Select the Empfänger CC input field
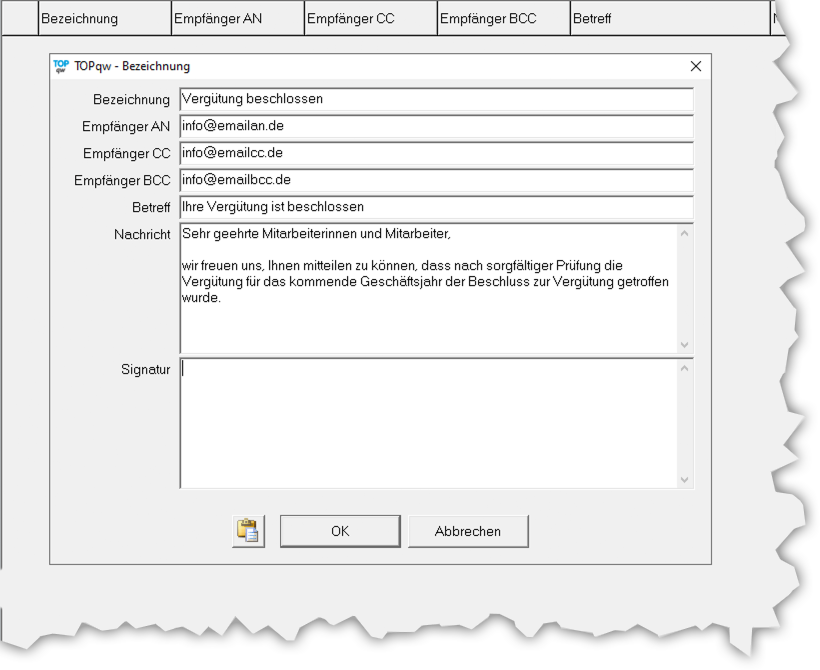Screen dimensions: 820x670 [x=436, y=153]
